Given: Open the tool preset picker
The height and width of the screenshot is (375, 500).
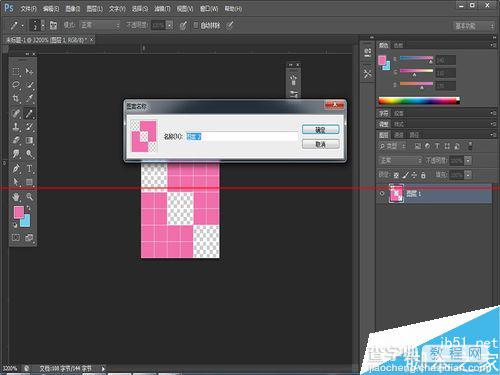Looking at the screenshot, I should pos(16,25).
